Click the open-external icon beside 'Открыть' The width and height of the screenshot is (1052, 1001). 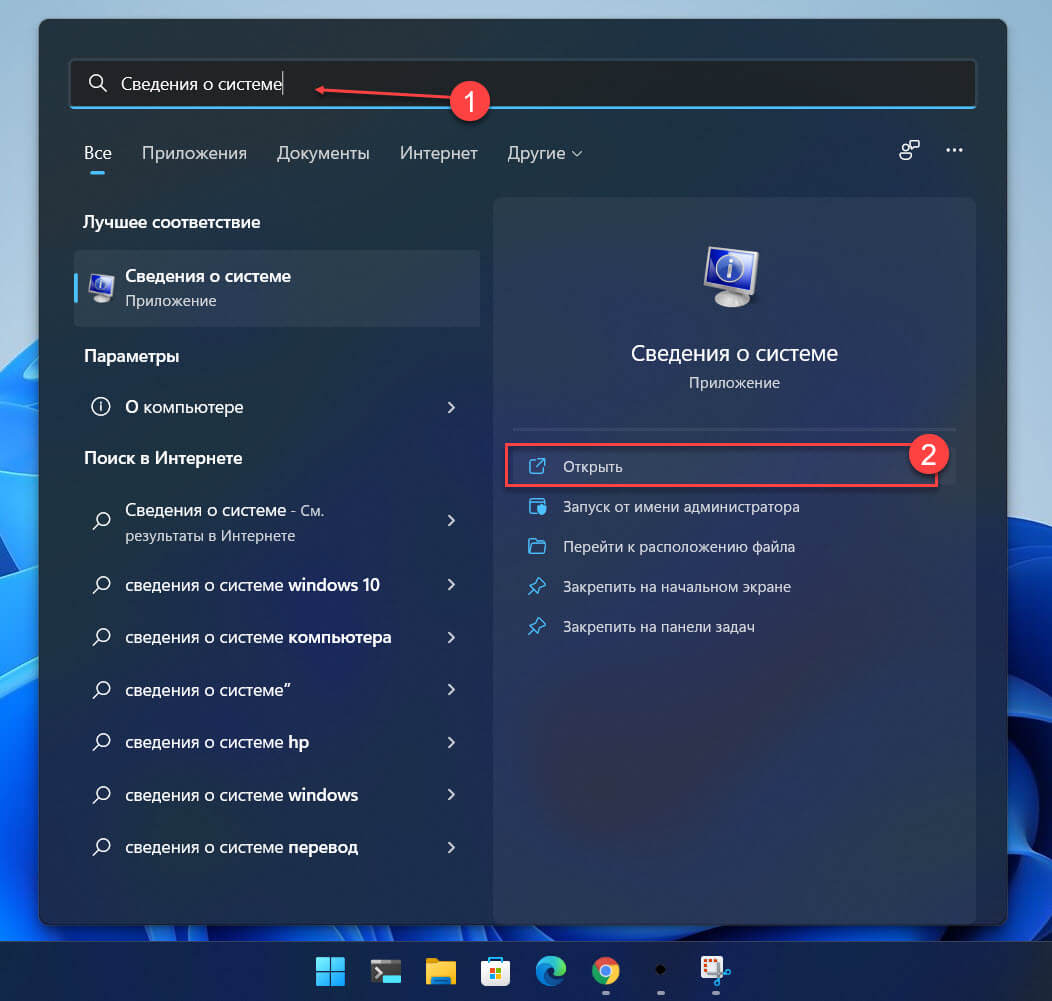(537, 466)
